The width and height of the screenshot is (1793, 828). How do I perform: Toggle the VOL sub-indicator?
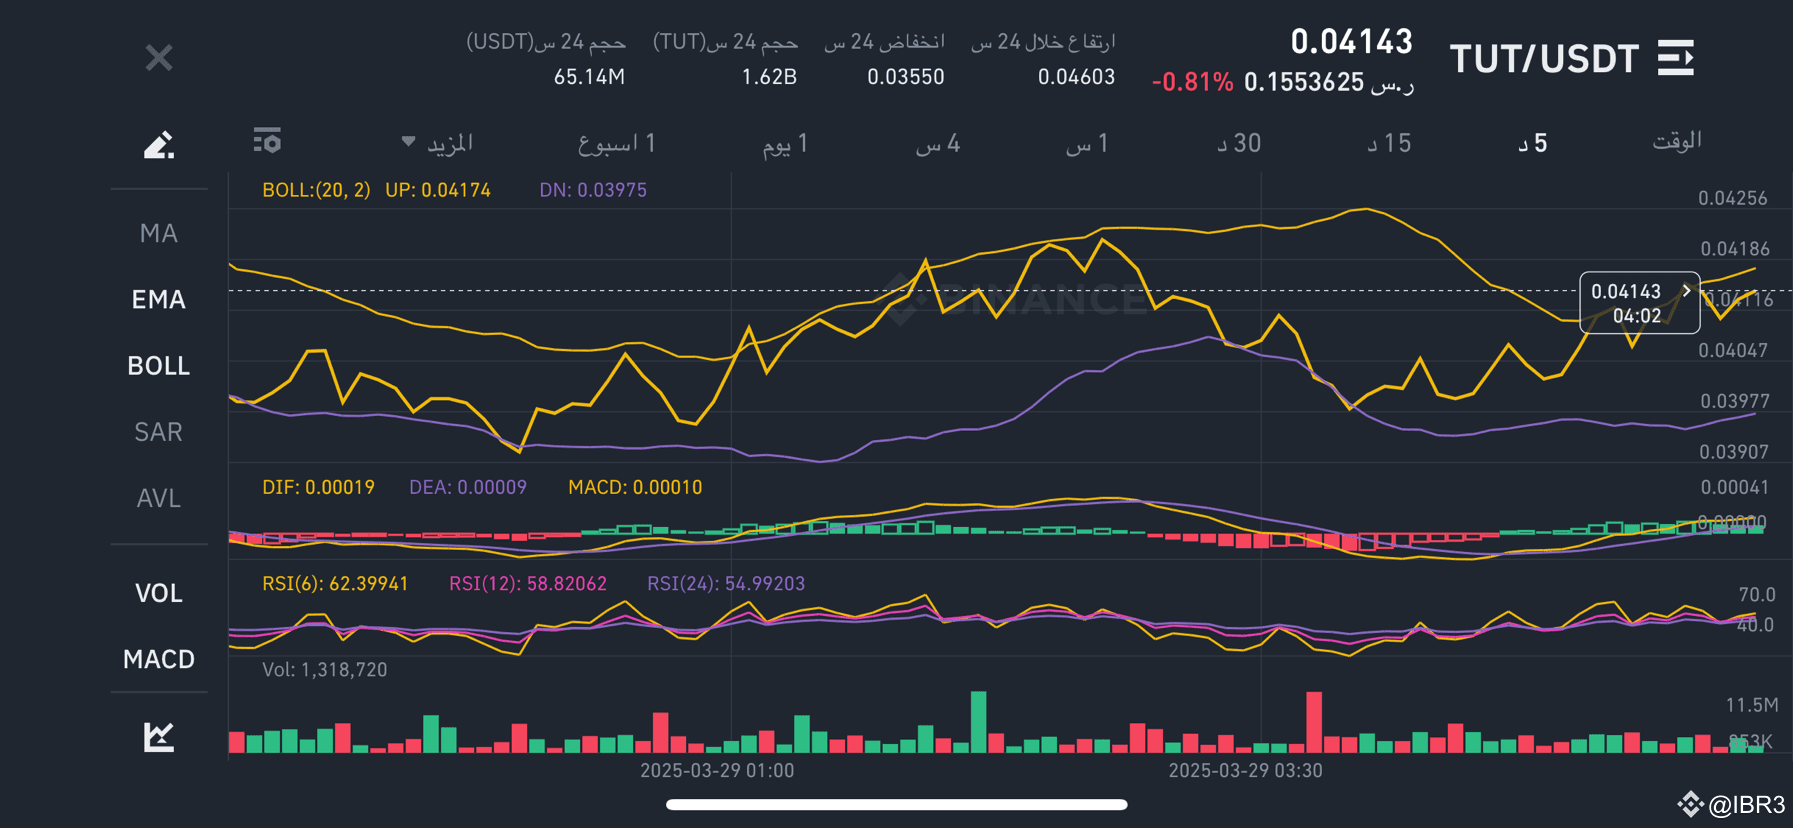coord(159,593)
